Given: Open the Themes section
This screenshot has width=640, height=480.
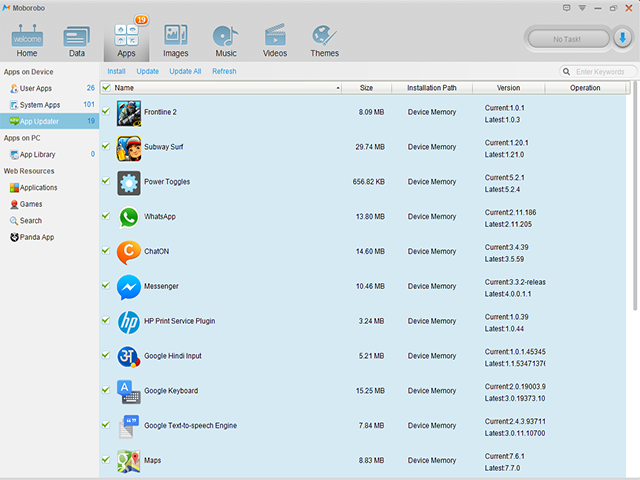Looking at the screenshot, I should click(x=324, y=41).
